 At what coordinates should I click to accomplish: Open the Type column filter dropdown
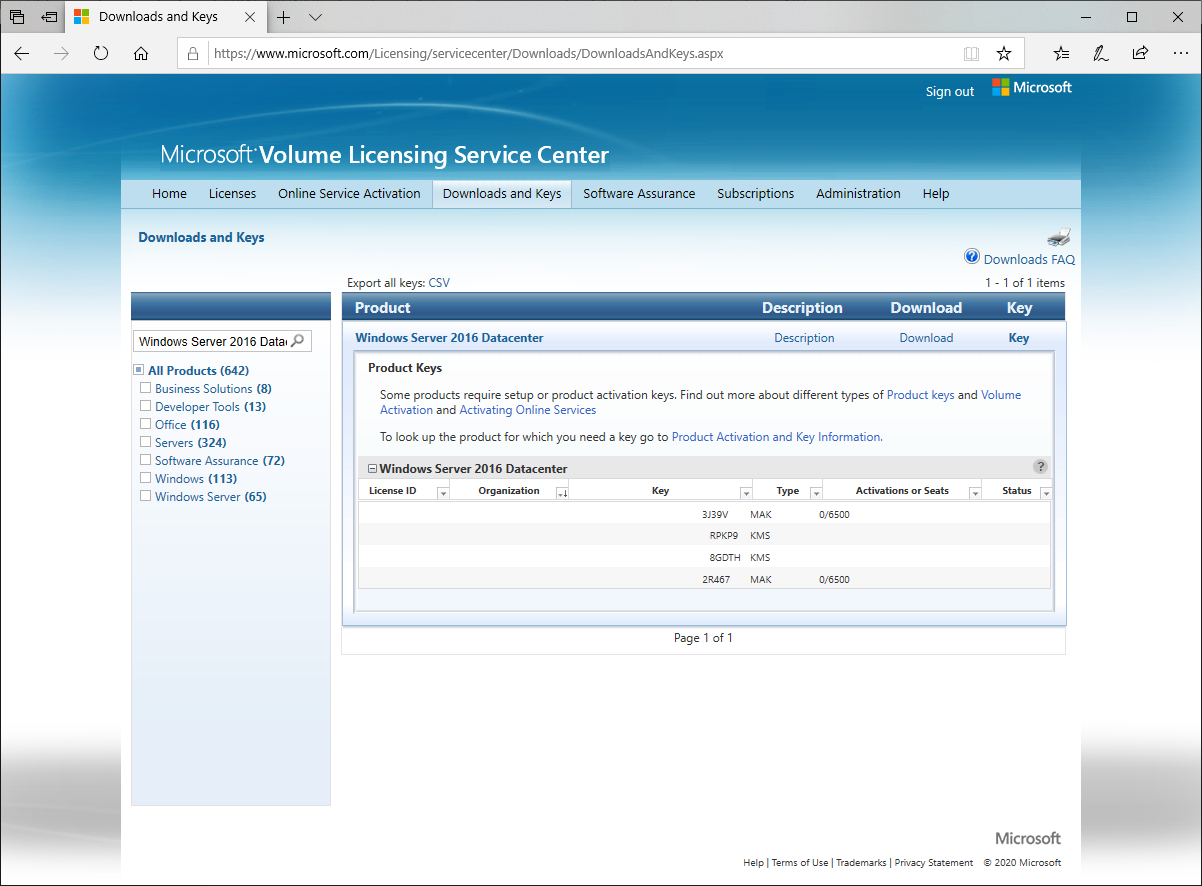(x=815, y=492)
